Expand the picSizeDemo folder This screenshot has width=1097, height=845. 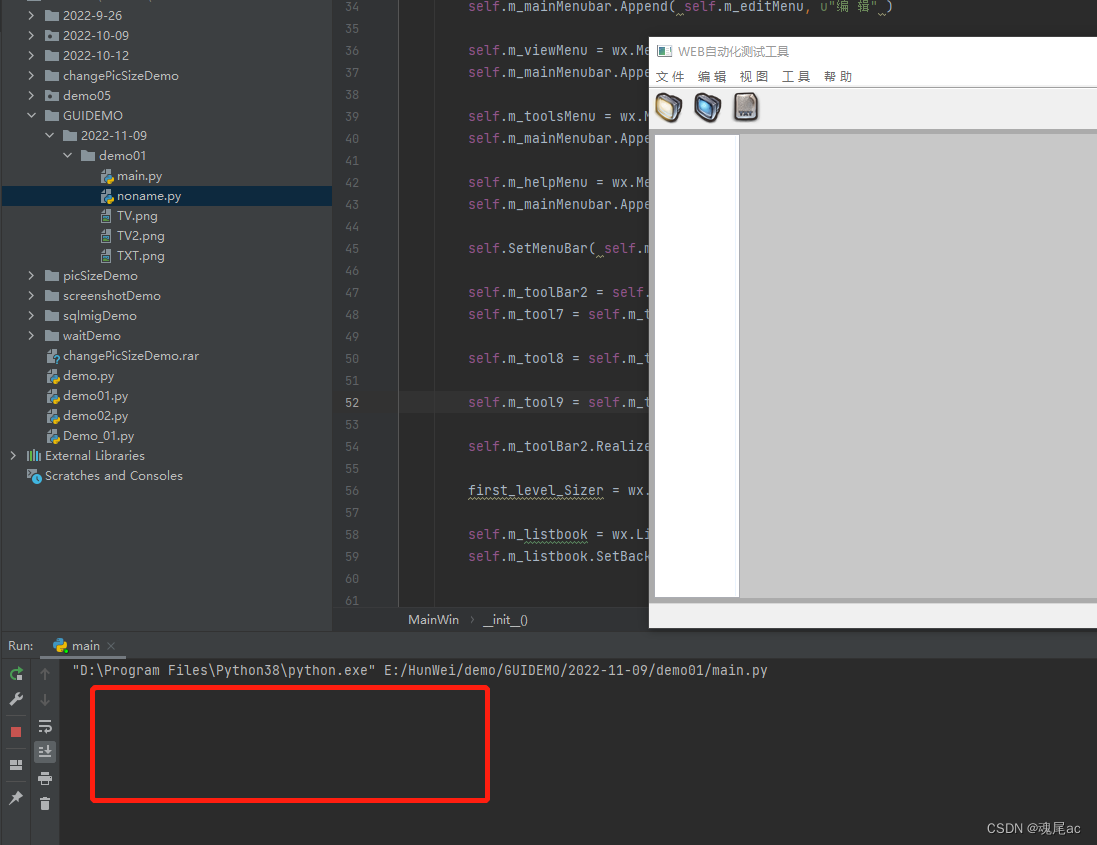coord(31,275)
